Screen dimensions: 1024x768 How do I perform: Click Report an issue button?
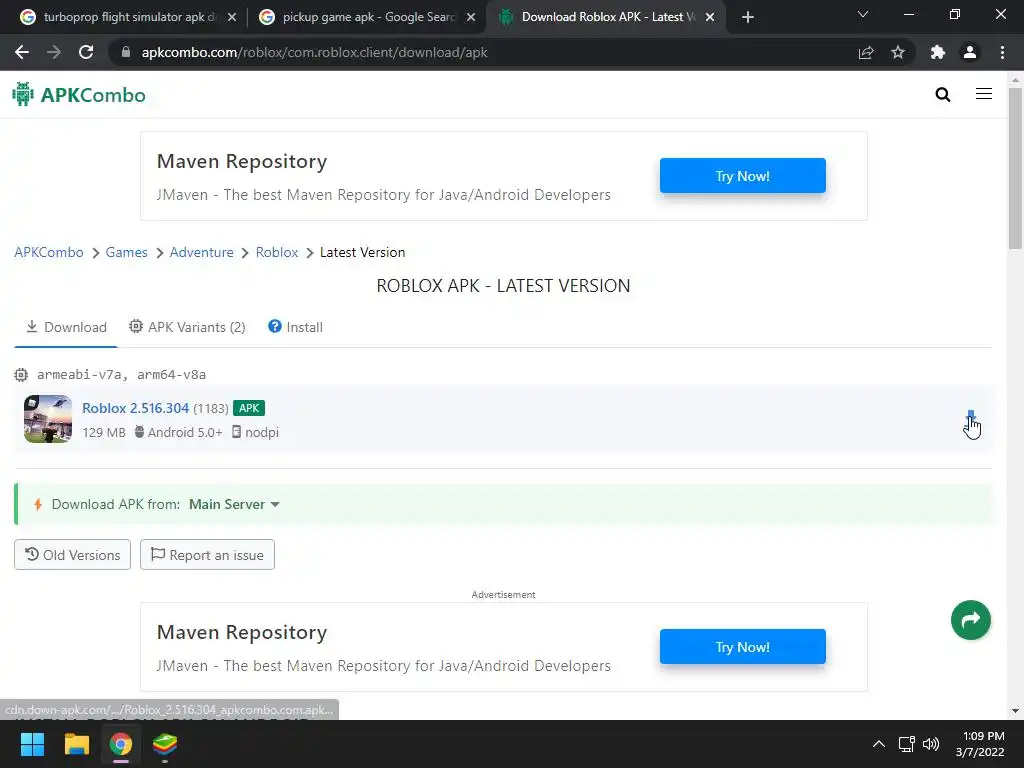pyautogui.click(x=207, y=554)
